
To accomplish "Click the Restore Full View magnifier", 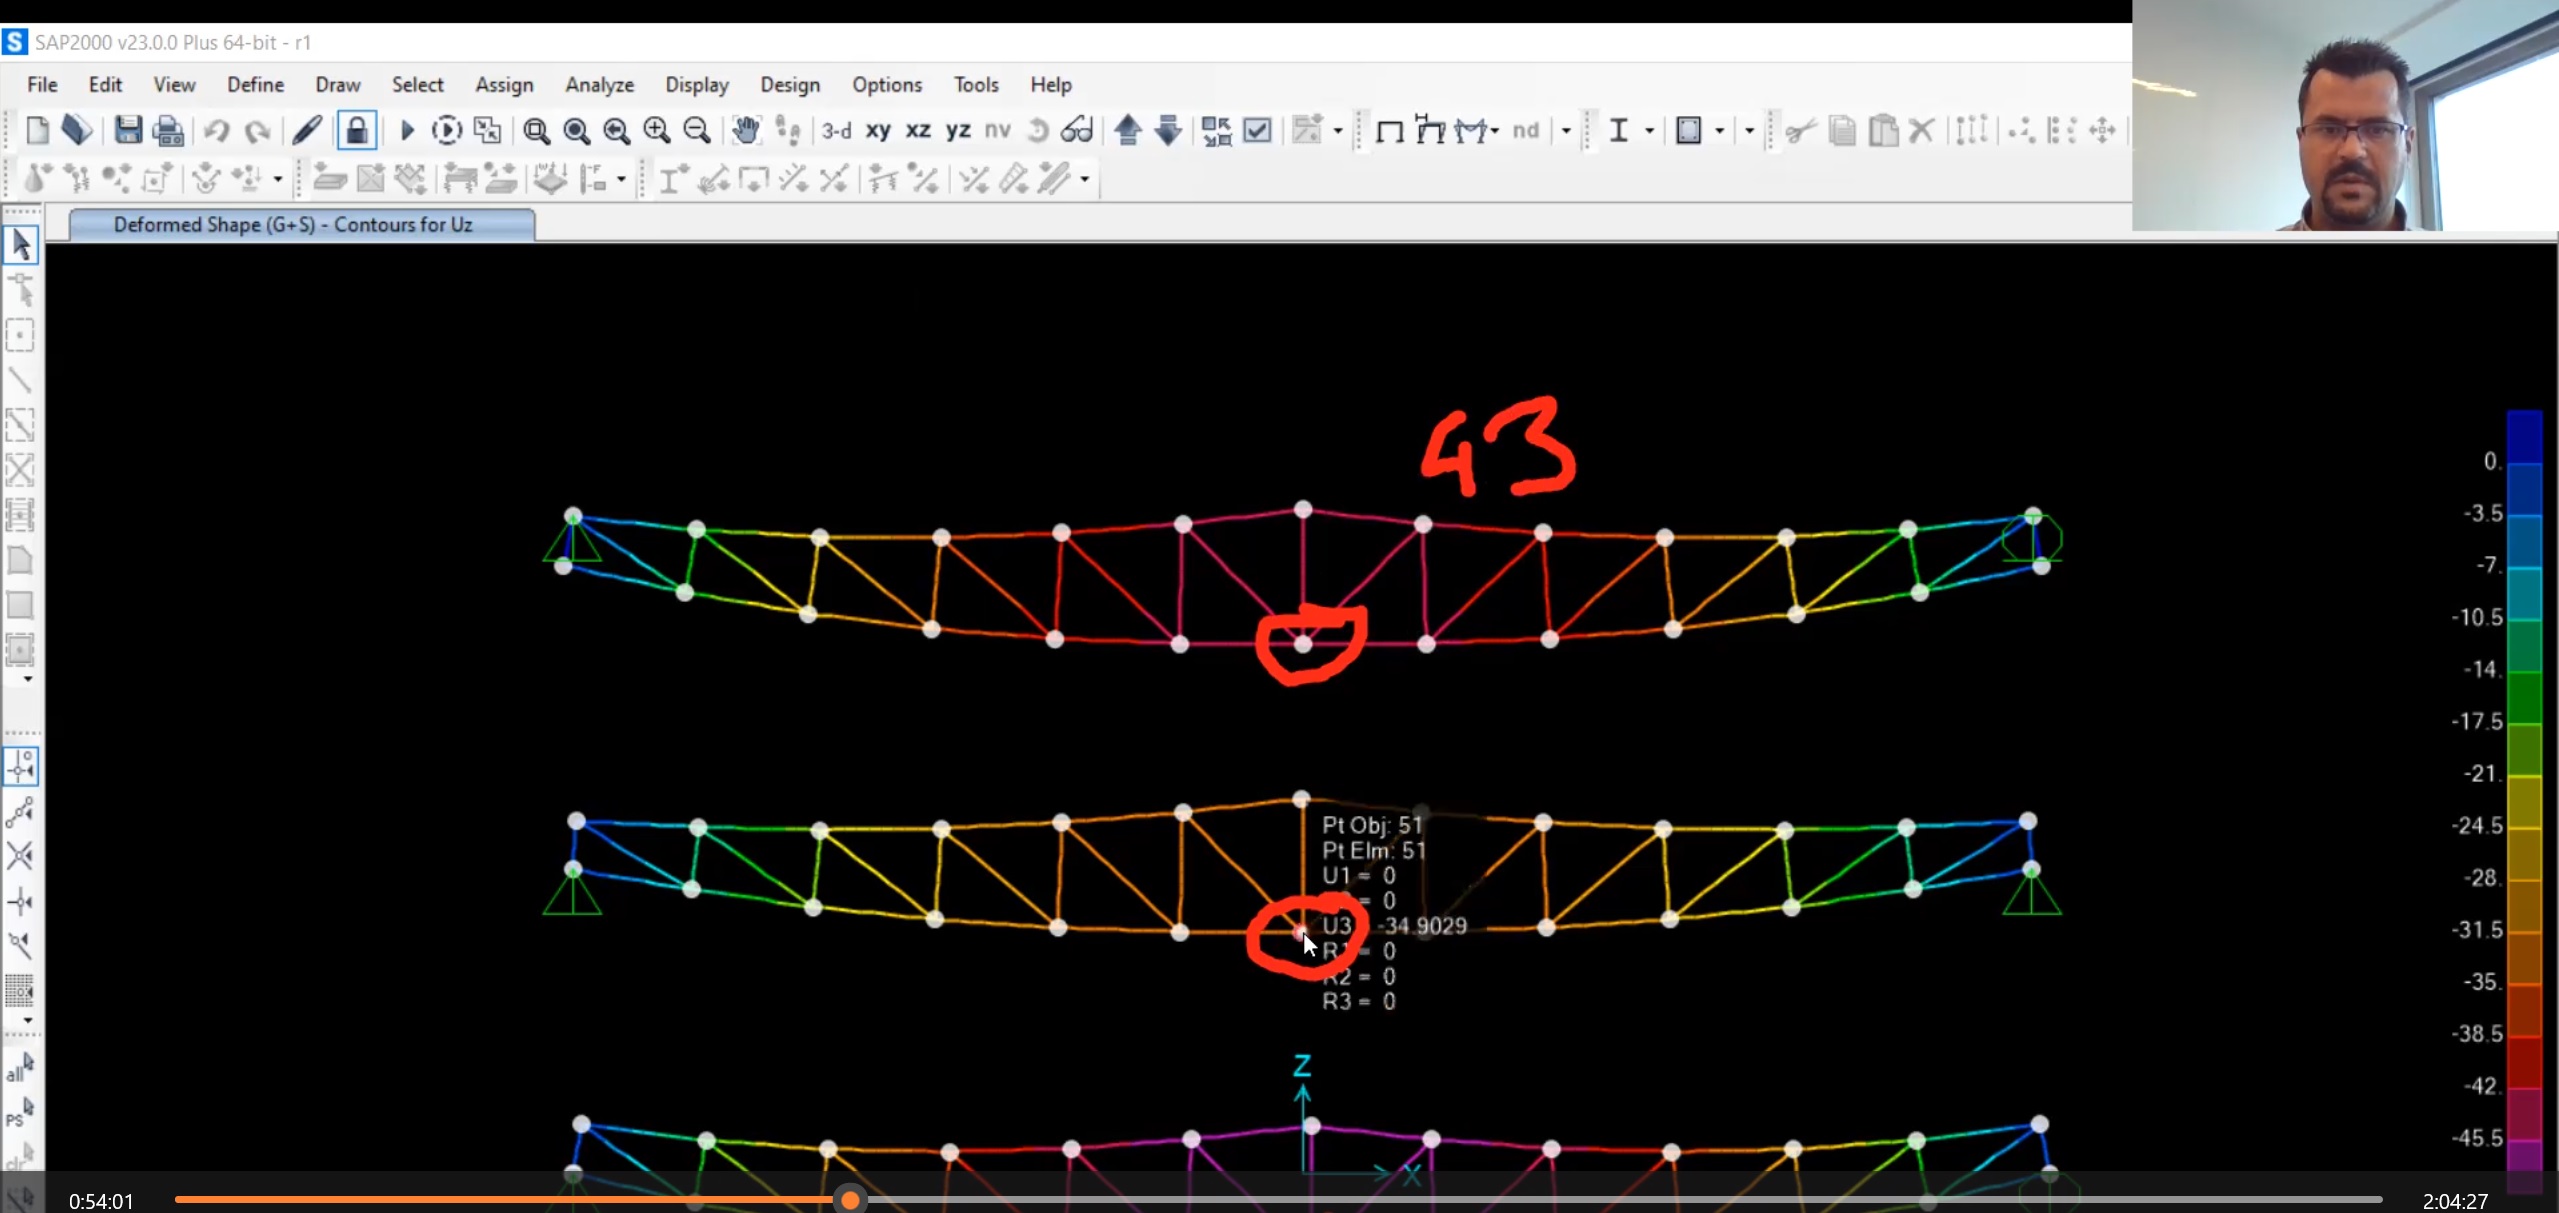I will point(576,130).
